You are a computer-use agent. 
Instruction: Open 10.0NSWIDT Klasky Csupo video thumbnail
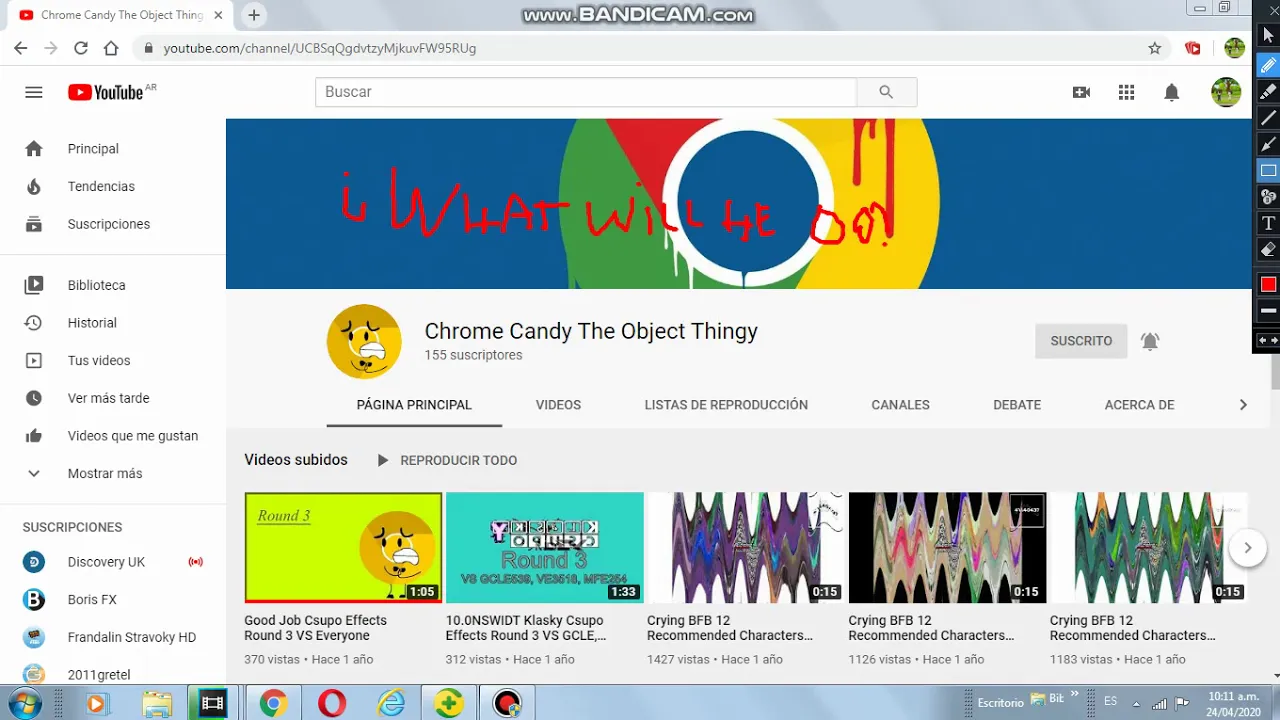click(x=545, y=547)
